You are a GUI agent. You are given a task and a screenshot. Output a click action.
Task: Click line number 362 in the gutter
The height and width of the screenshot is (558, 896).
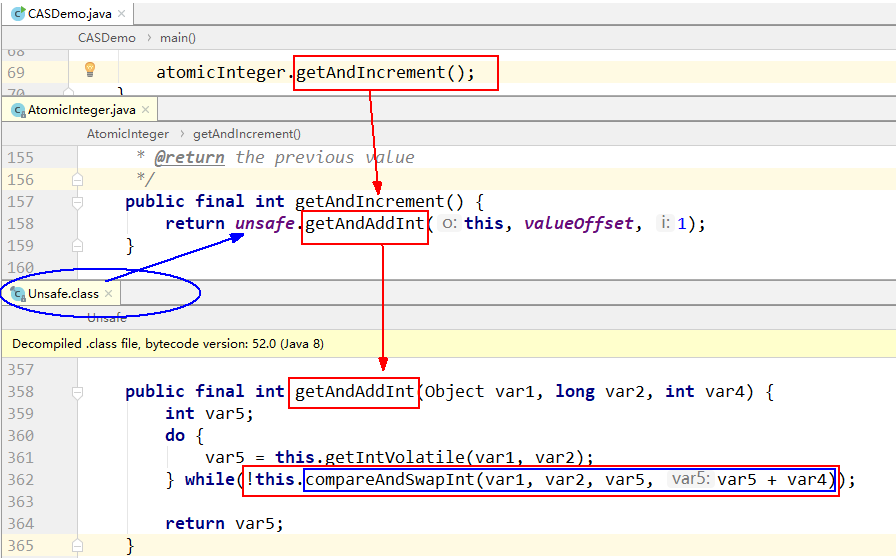pyautogui.click(x=21, y=480)
